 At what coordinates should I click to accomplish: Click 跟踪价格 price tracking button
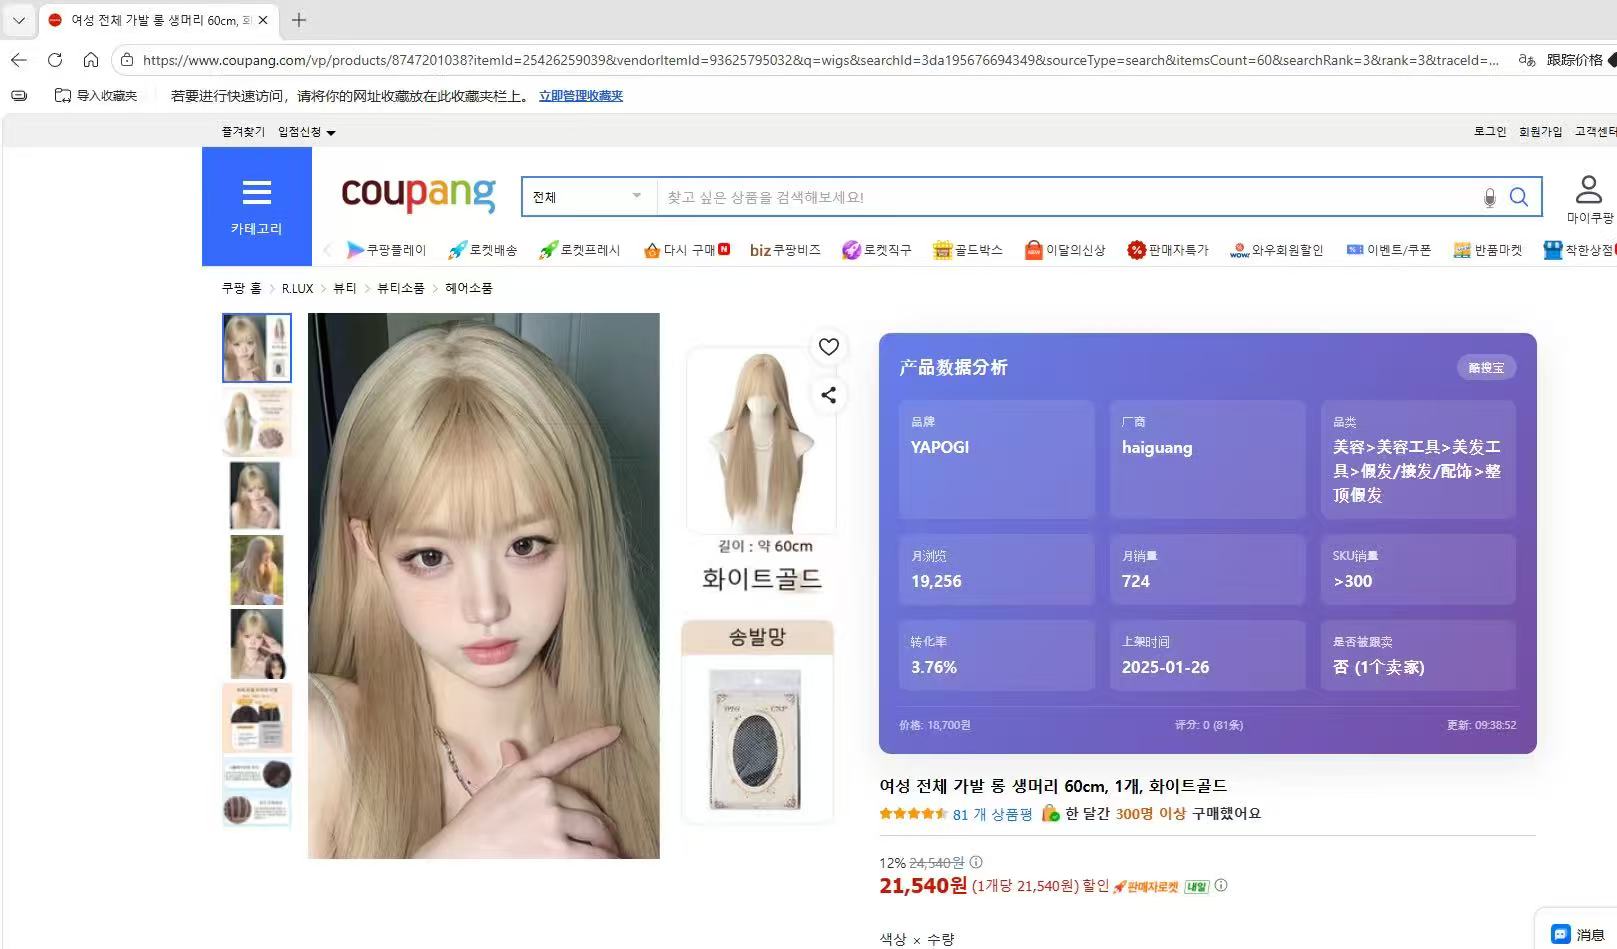[1575, 60]
